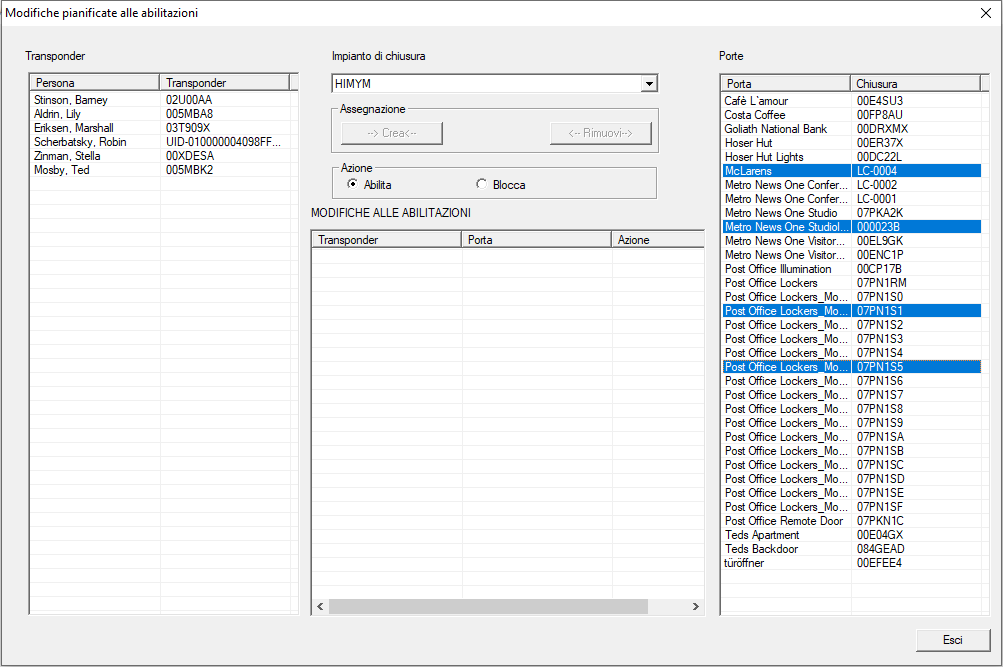Sort by Persona column header
Screen dimensions: 1003x667
(x=94, y=83)
